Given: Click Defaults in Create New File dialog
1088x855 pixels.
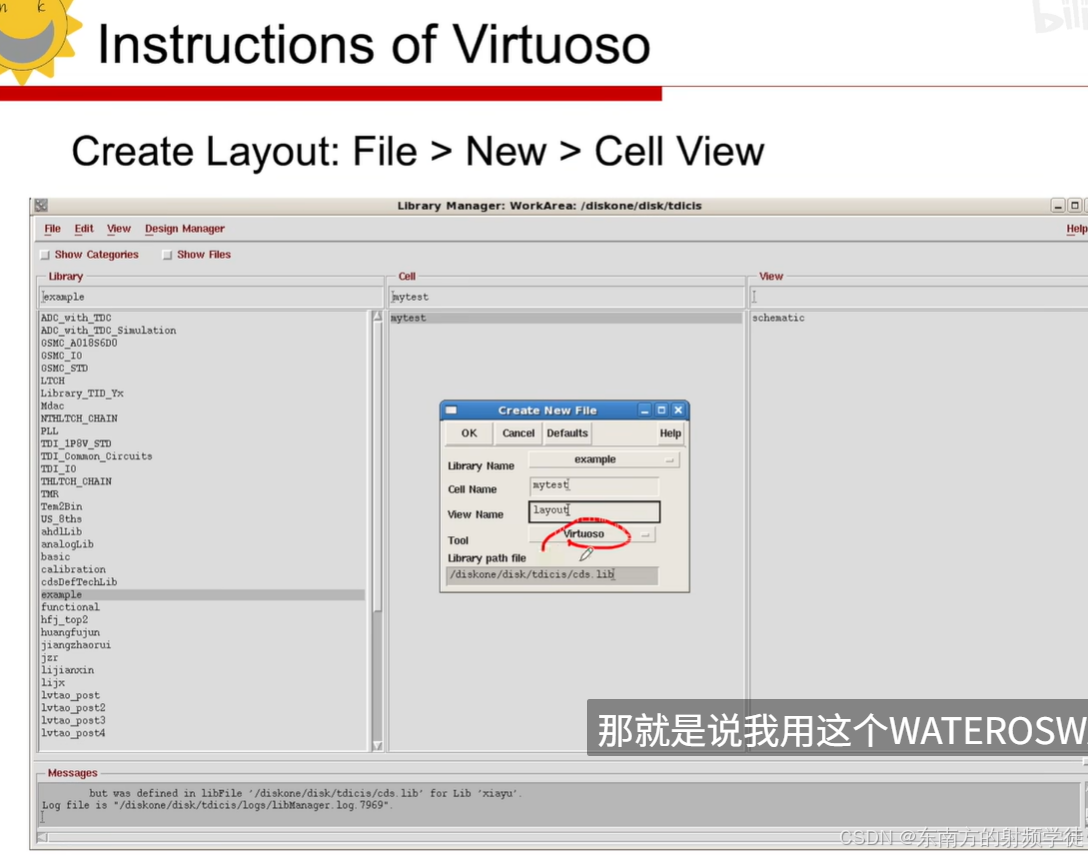Looking at the screenshot, I should [567, 433].
